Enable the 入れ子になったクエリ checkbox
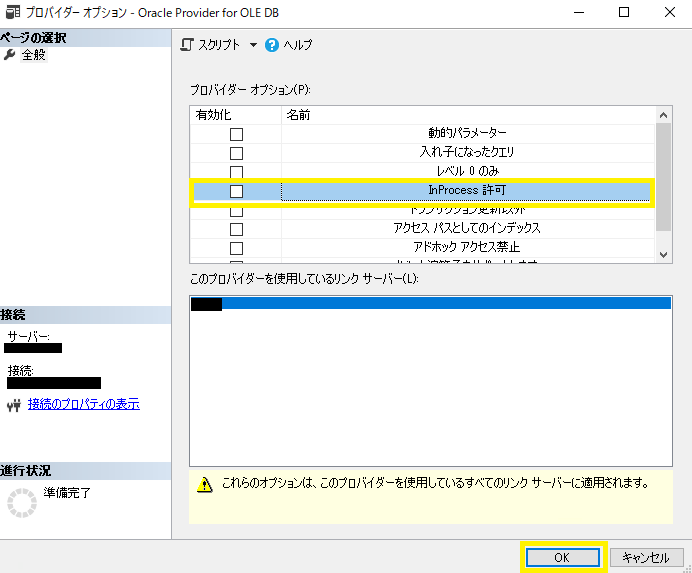Image resolution: width=692 pixels, height=573 pixels. point(237,153)
